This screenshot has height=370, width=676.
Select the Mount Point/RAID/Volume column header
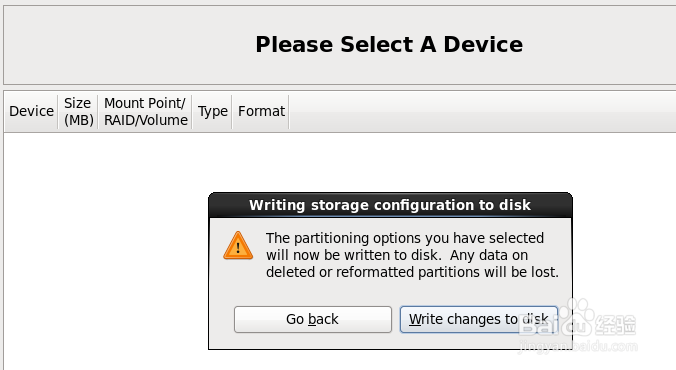point(145,111)
